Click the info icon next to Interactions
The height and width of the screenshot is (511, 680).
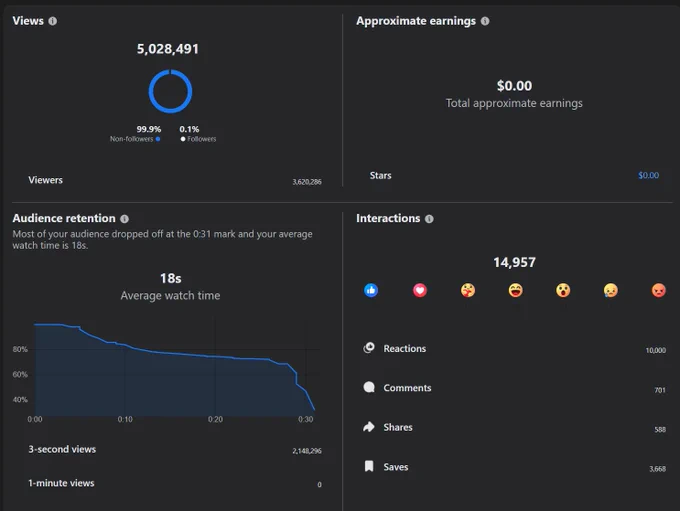pos(429,219)
